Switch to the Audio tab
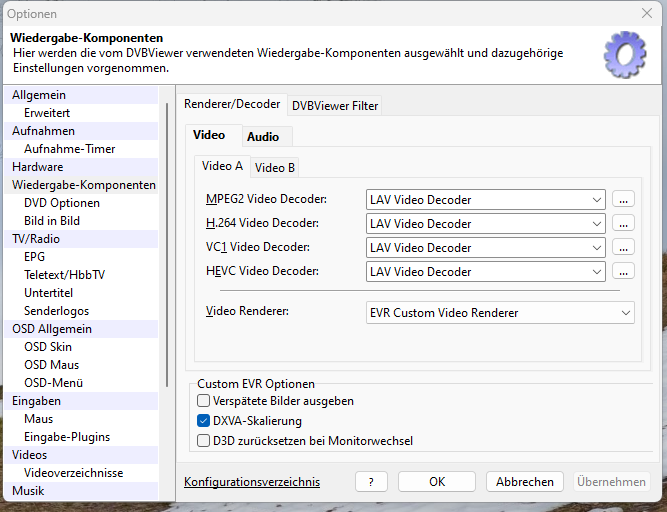The width and height of the screenshot is (667, 512). coord(263,137)
